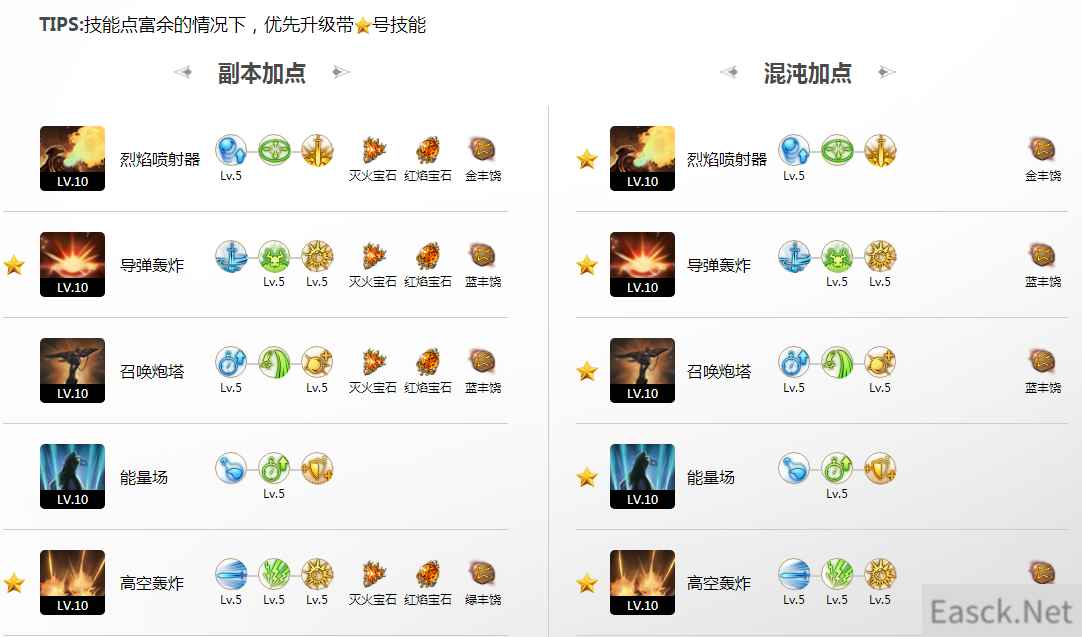Click the 高空轰炸 skill icon in 副本加点 column
Screen dimensions: 1082x637
[72, 582]
